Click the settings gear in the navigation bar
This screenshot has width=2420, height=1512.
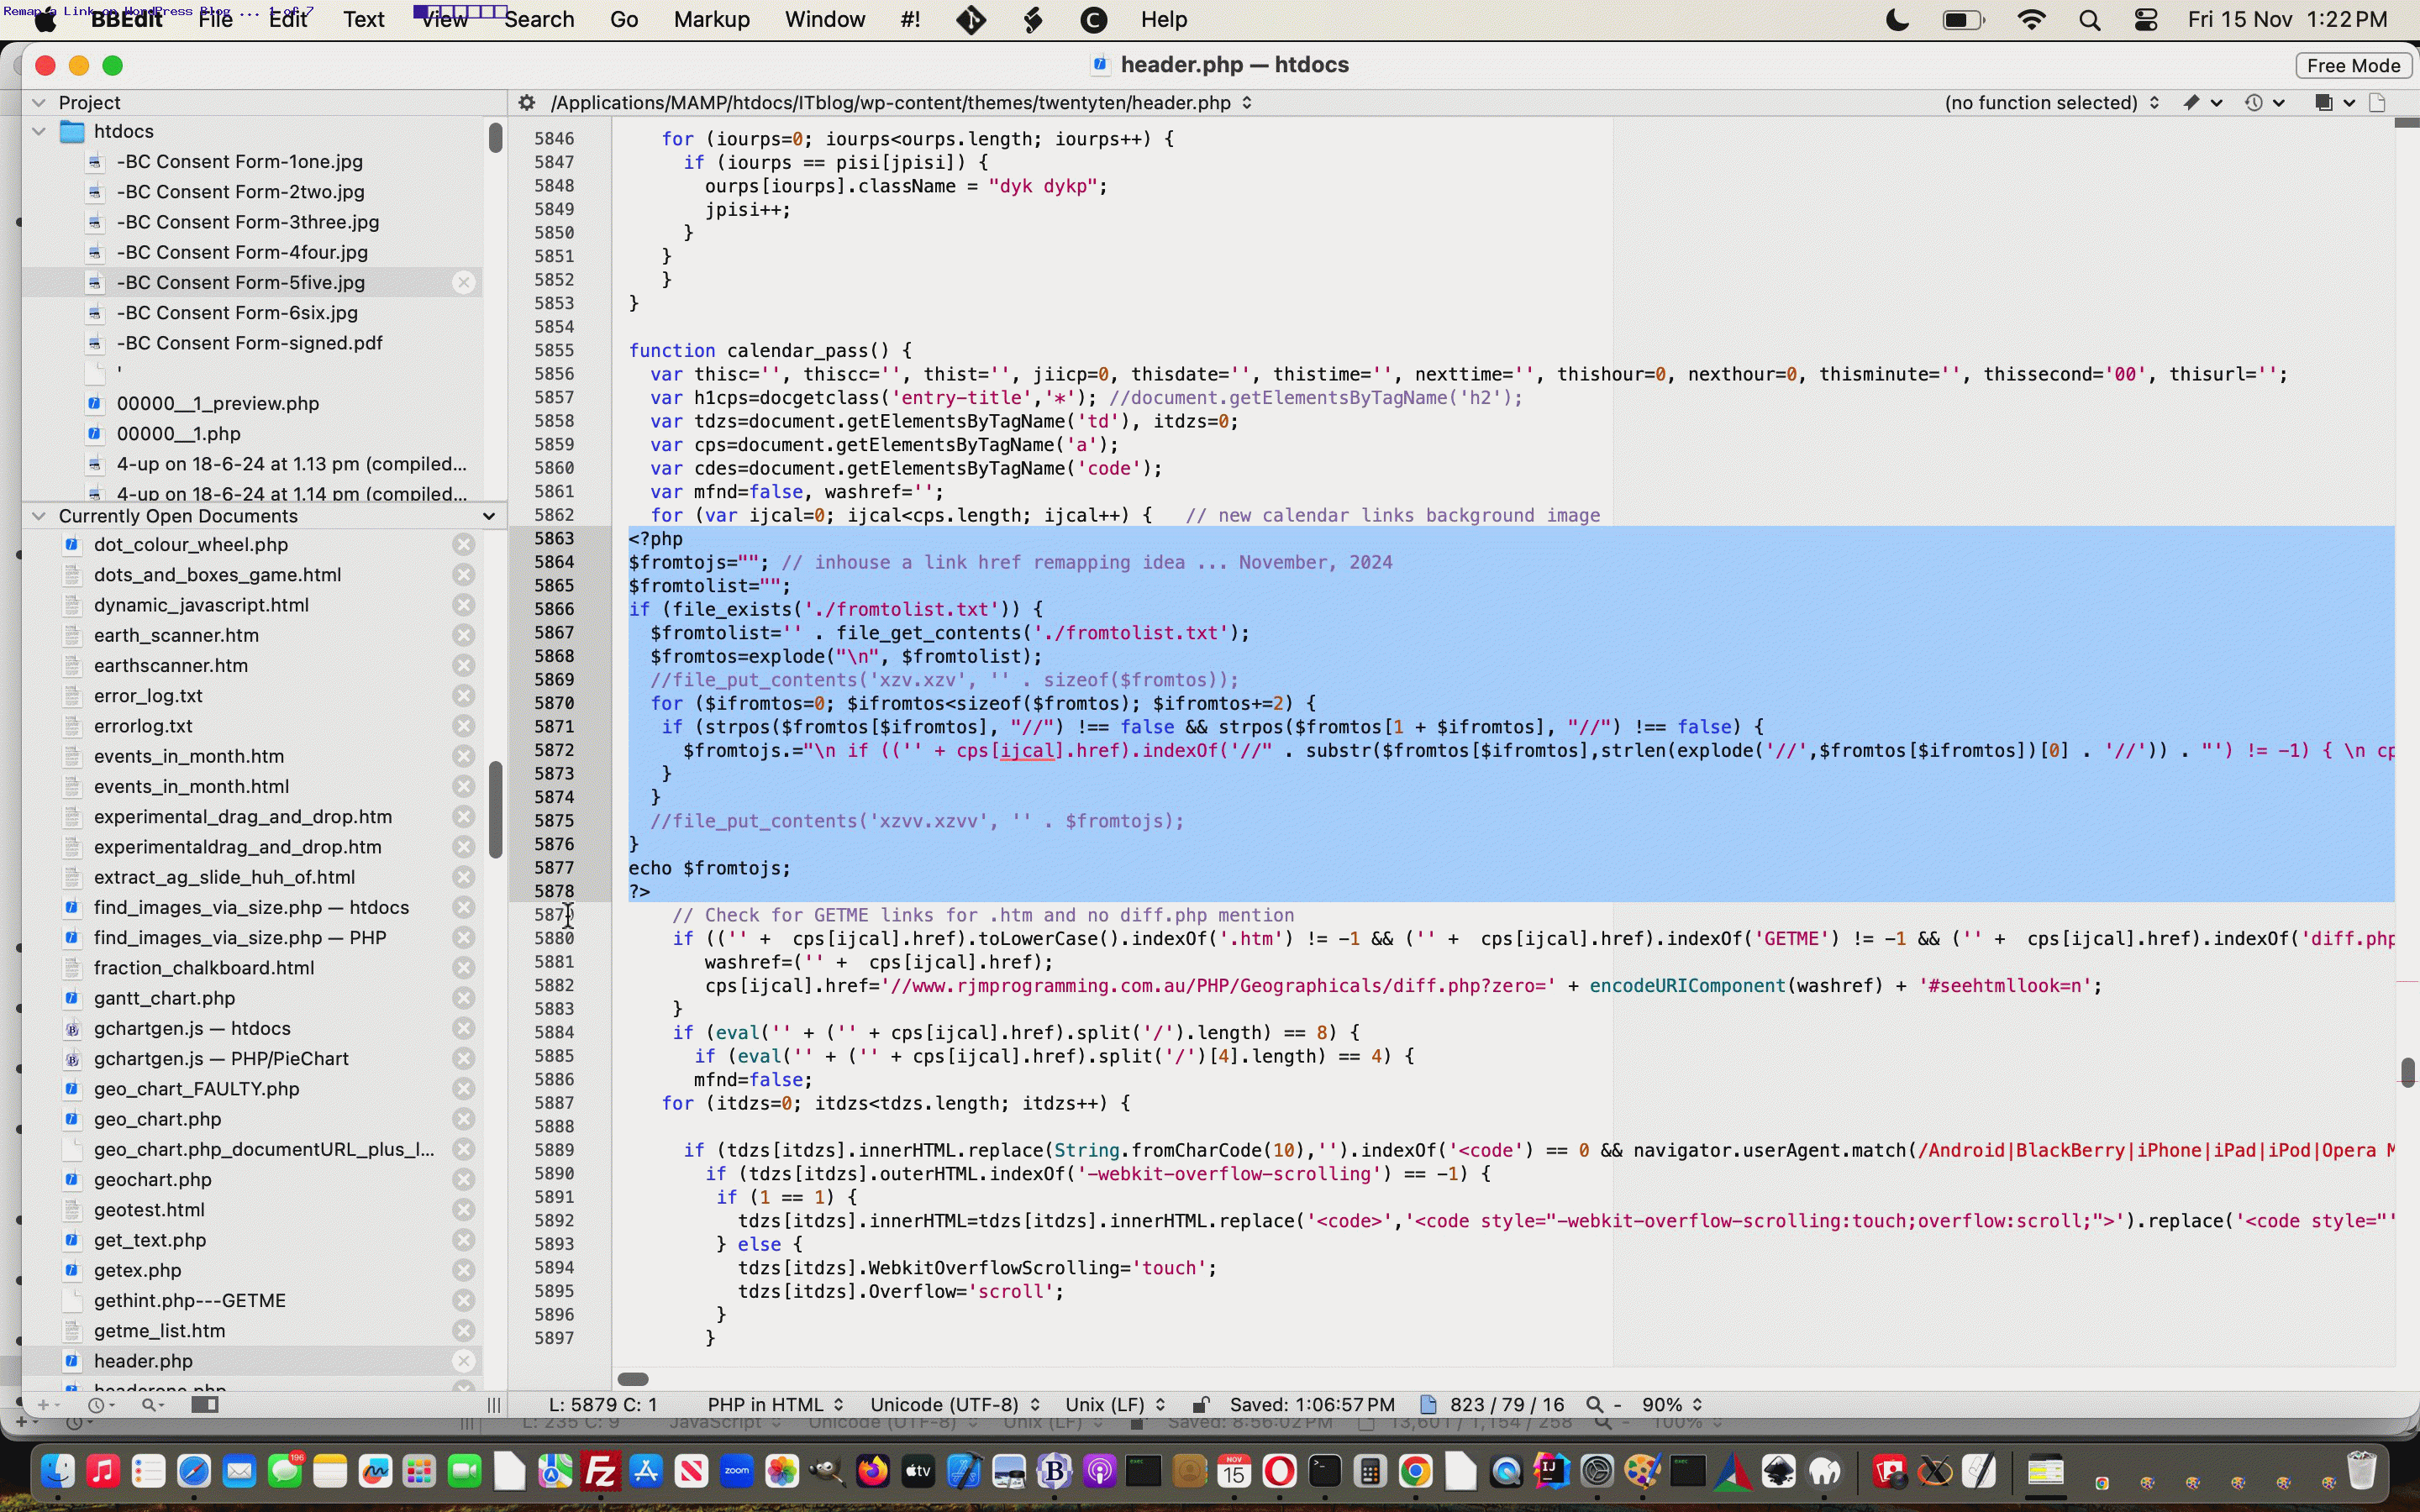527,103
